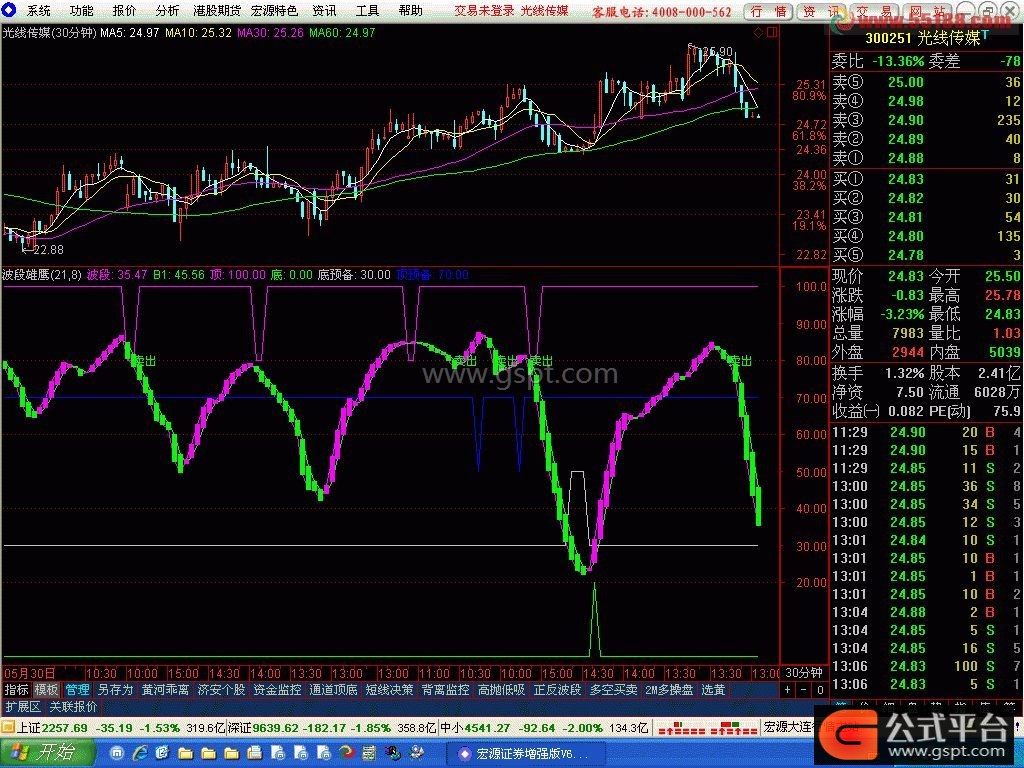Click the app logo icon in the title bar
Image resolution: width=1024 pixels, height=768 pixels.
click(9, 10)
